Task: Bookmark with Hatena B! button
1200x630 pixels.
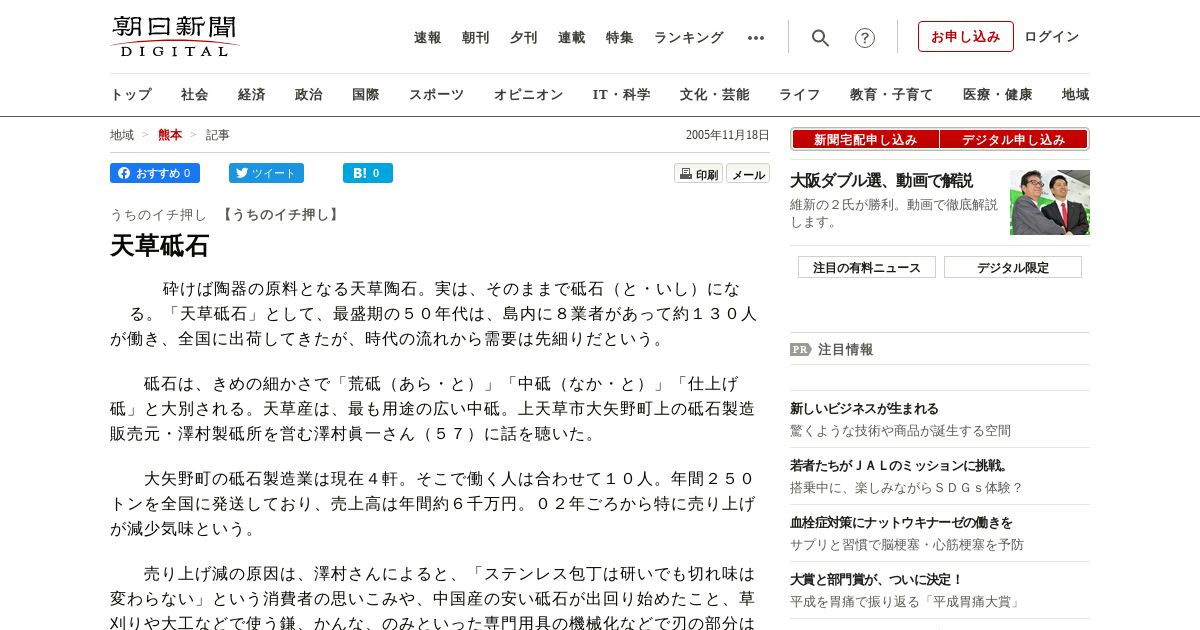Action: click(368, 173)
